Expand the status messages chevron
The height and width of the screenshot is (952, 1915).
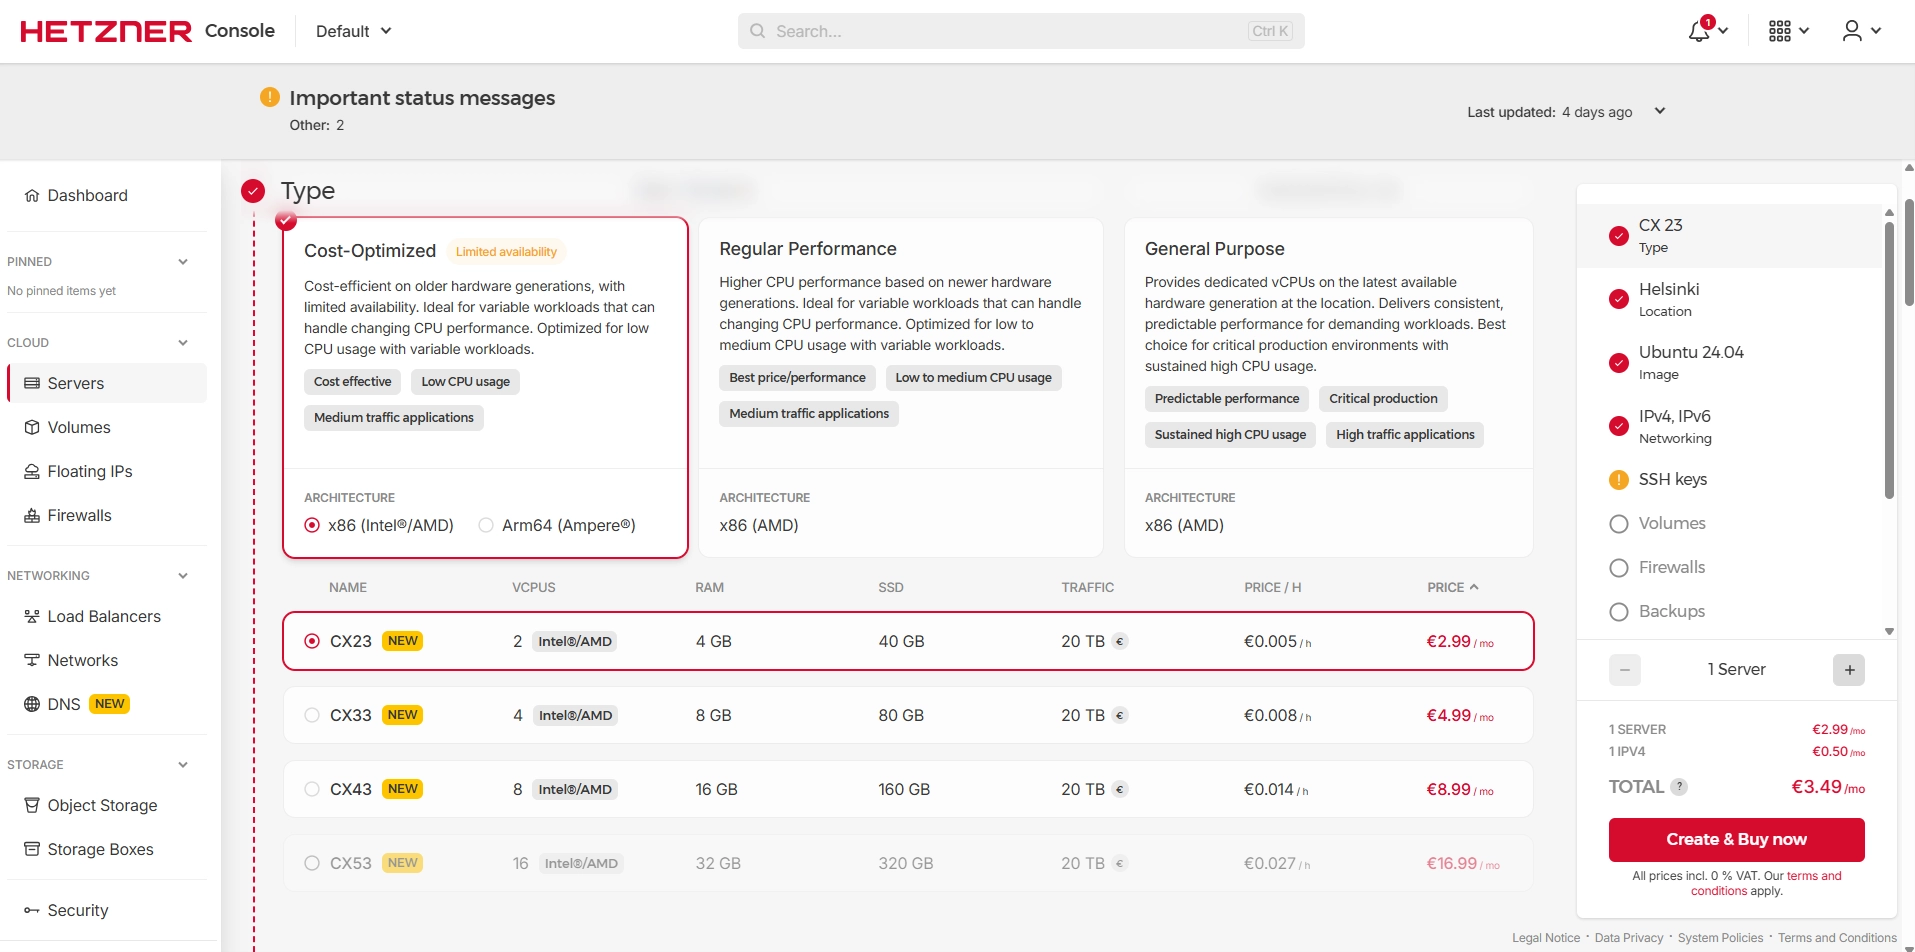pyautogui.click(x=1660, y=111)
